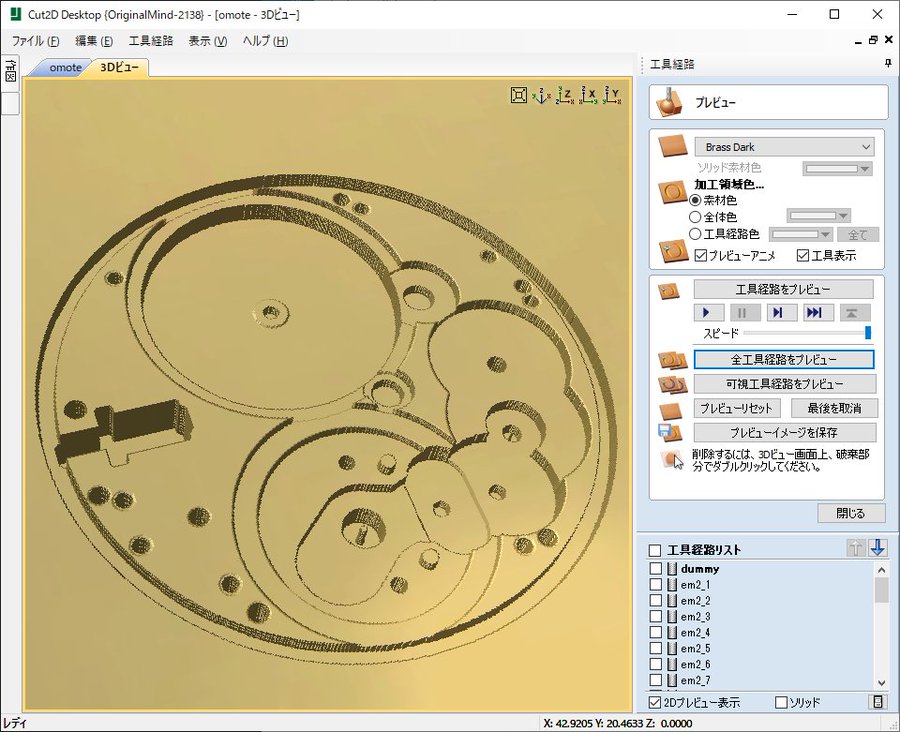Click the zoom-to-fit view icon

click(x=519, y=95)
